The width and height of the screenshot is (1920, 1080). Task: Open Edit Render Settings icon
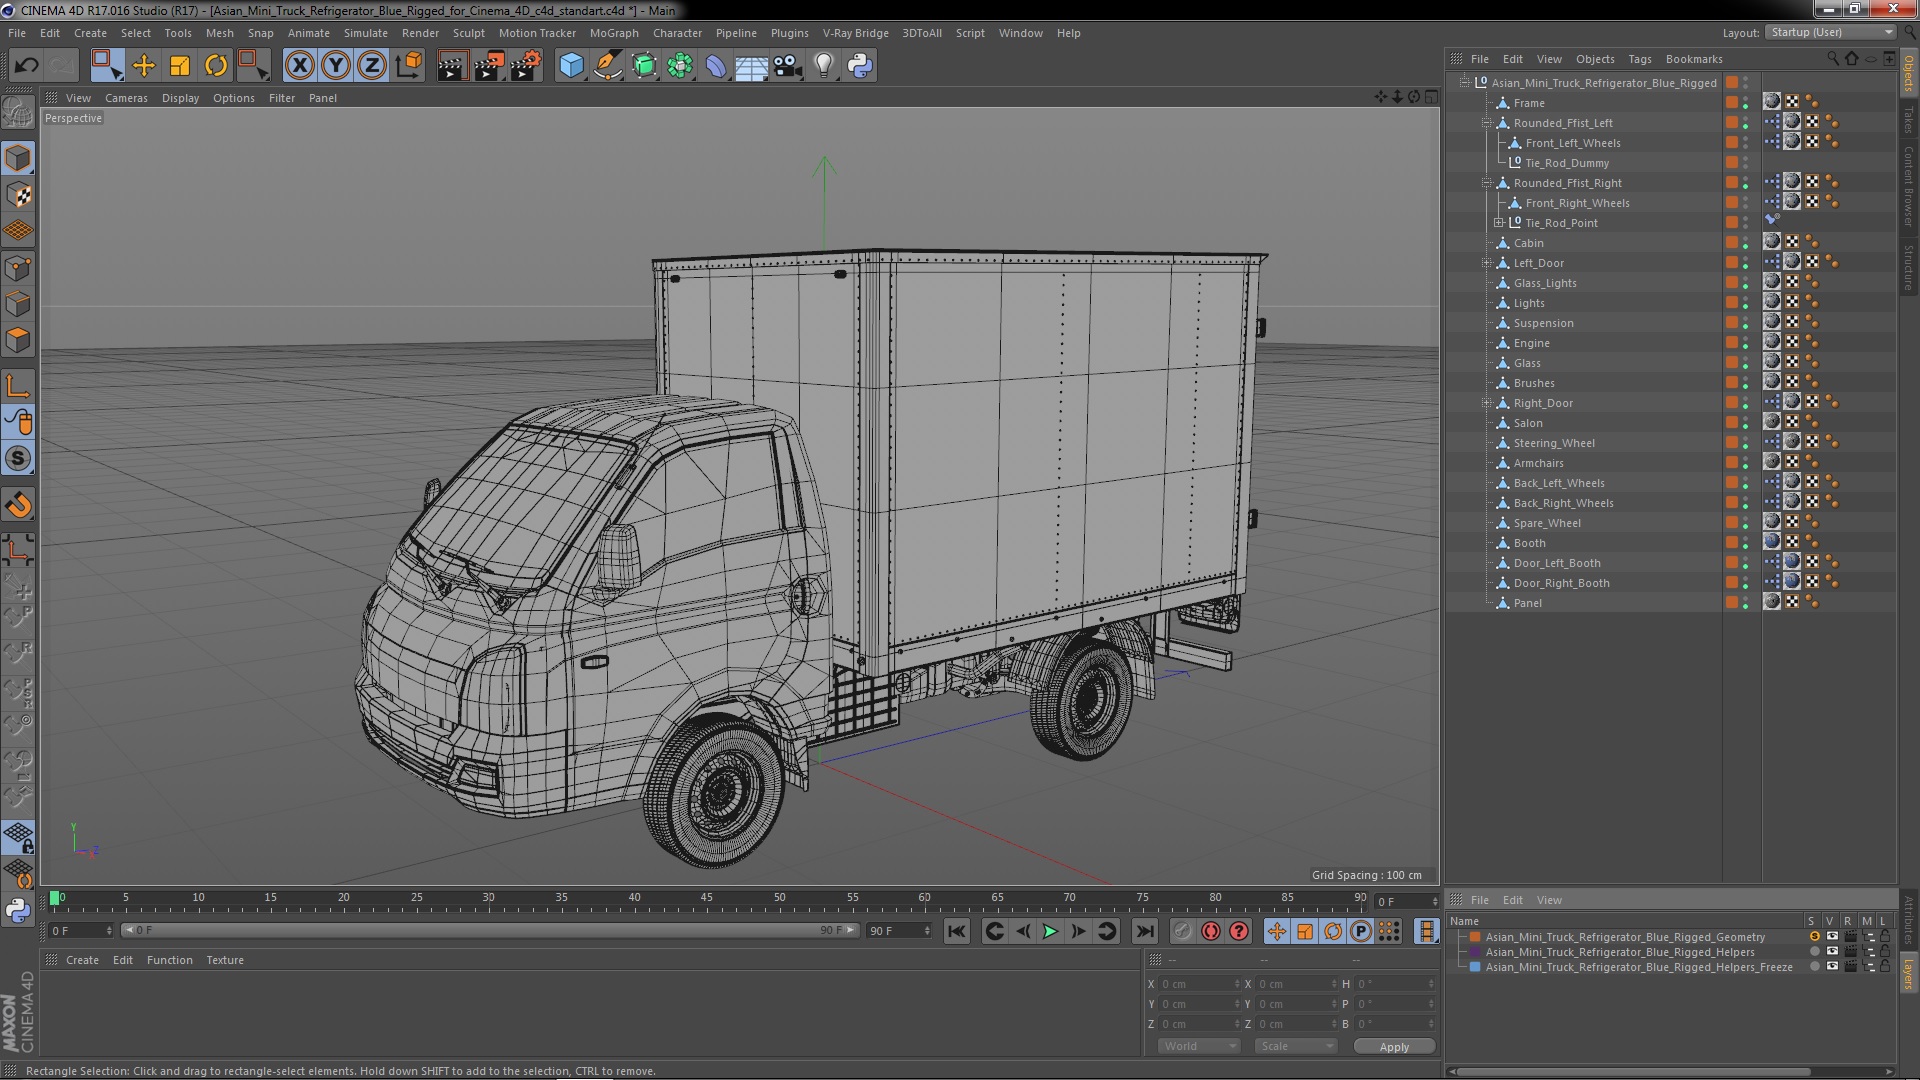pos(526,66)
